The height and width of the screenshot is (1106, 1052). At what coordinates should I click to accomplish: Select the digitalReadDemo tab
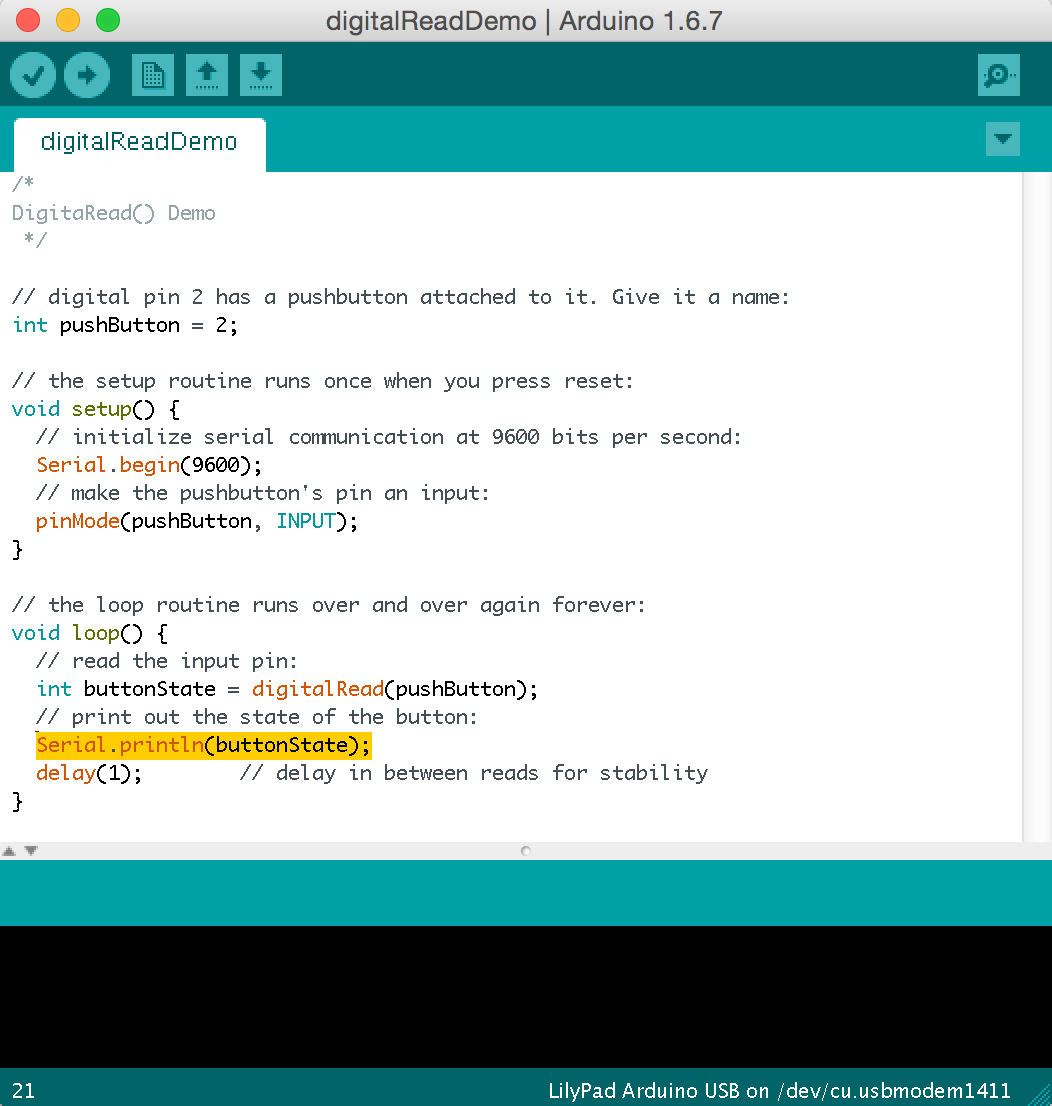[139, 142]
